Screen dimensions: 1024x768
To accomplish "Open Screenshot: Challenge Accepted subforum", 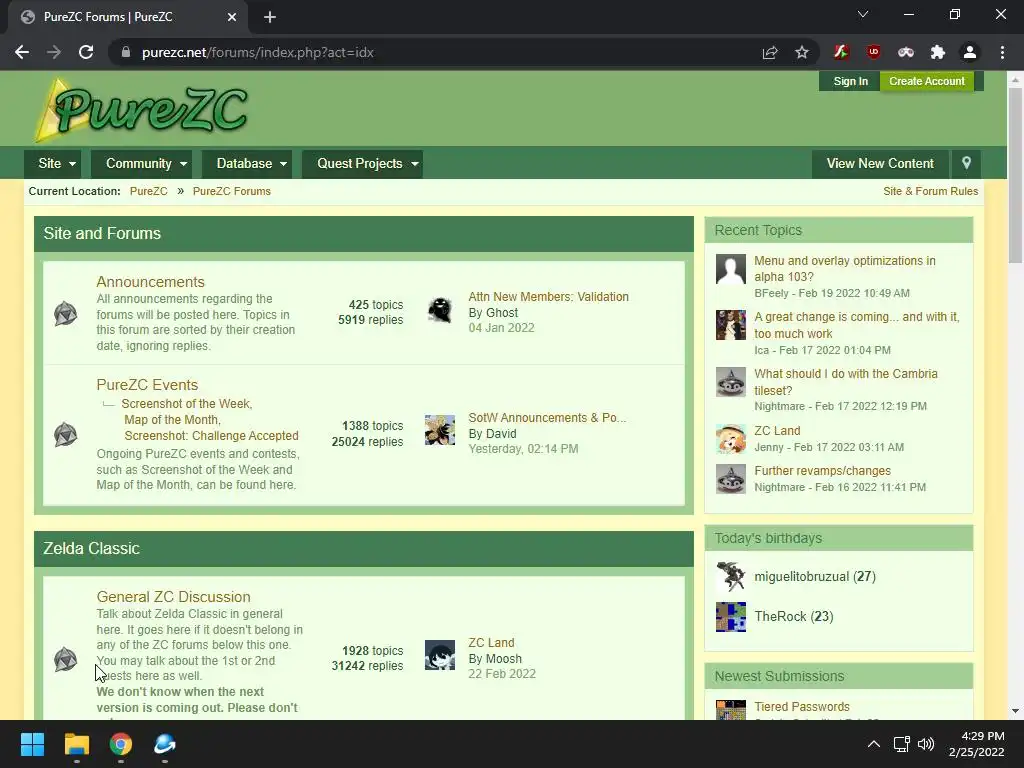I will click(211, 436).
